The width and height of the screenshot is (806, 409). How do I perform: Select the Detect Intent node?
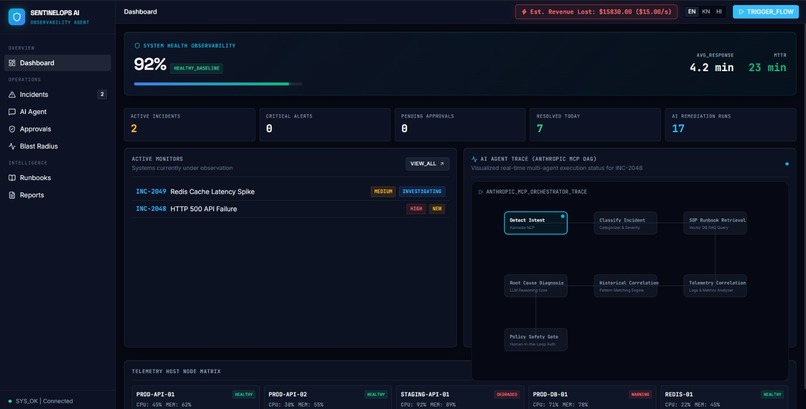coord(536,223)
